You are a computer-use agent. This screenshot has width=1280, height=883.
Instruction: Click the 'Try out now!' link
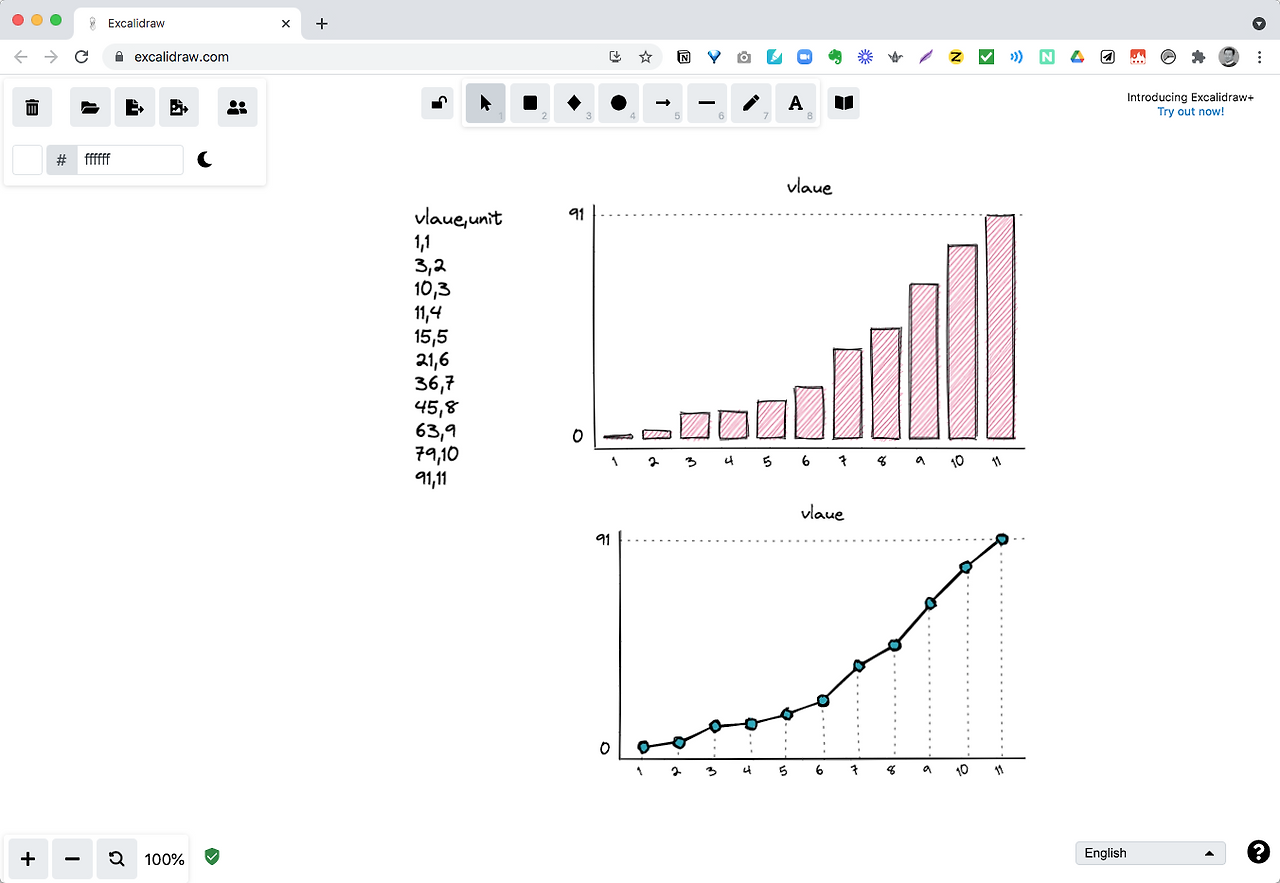1190,112
